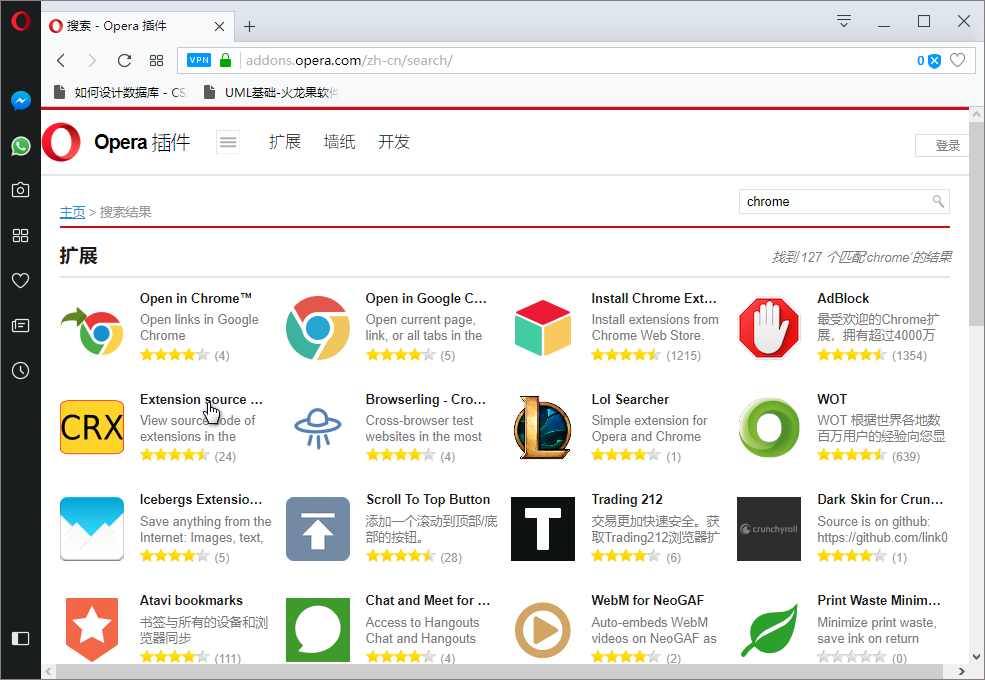Open Scroll To Top Button icon

point(318,529)
